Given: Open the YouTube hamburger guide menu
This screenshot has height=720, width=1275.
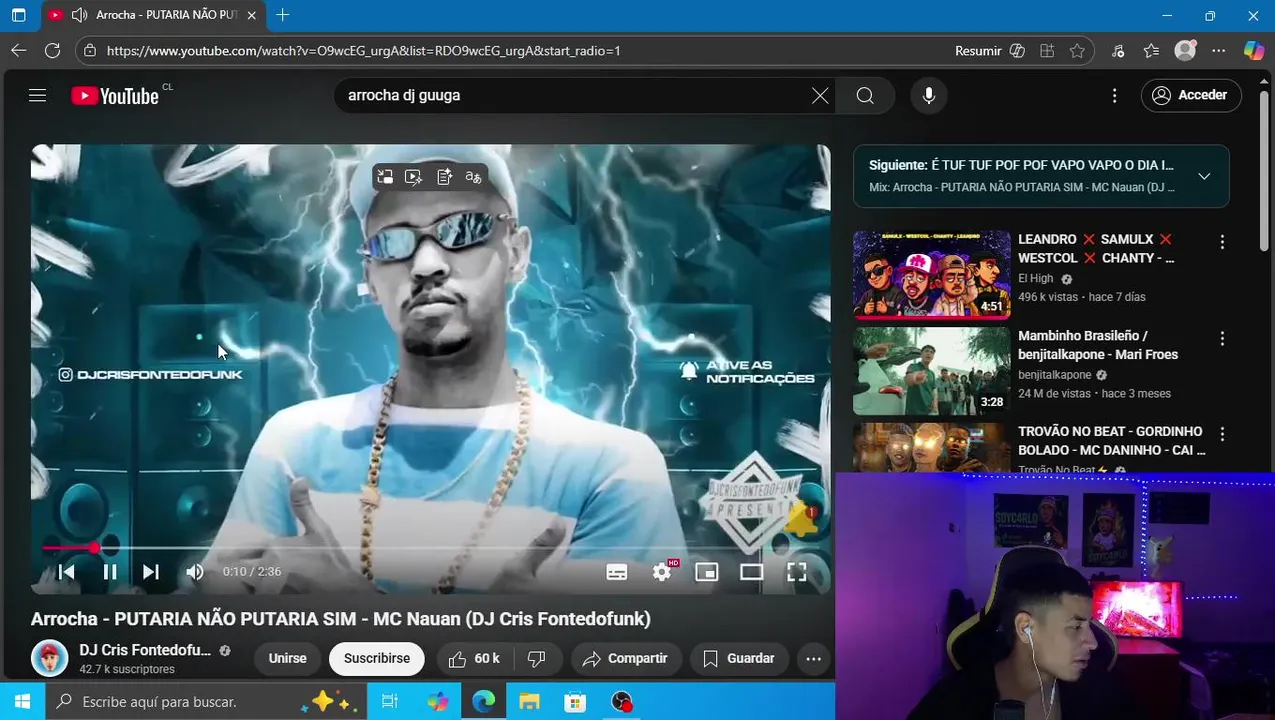Looking at the screenshot, I should point(38,95).
